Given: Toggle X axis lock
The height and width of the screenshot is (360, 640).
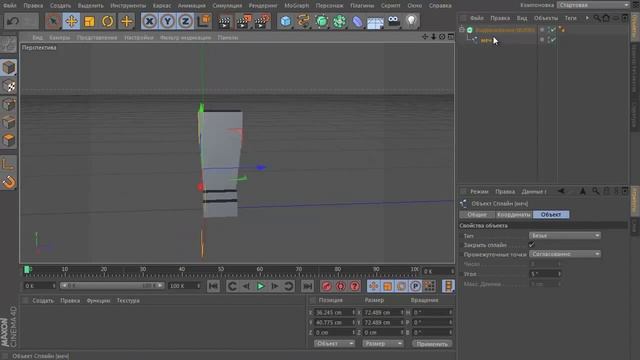Looking at the screenshot, I should click(x=149, y=21).
